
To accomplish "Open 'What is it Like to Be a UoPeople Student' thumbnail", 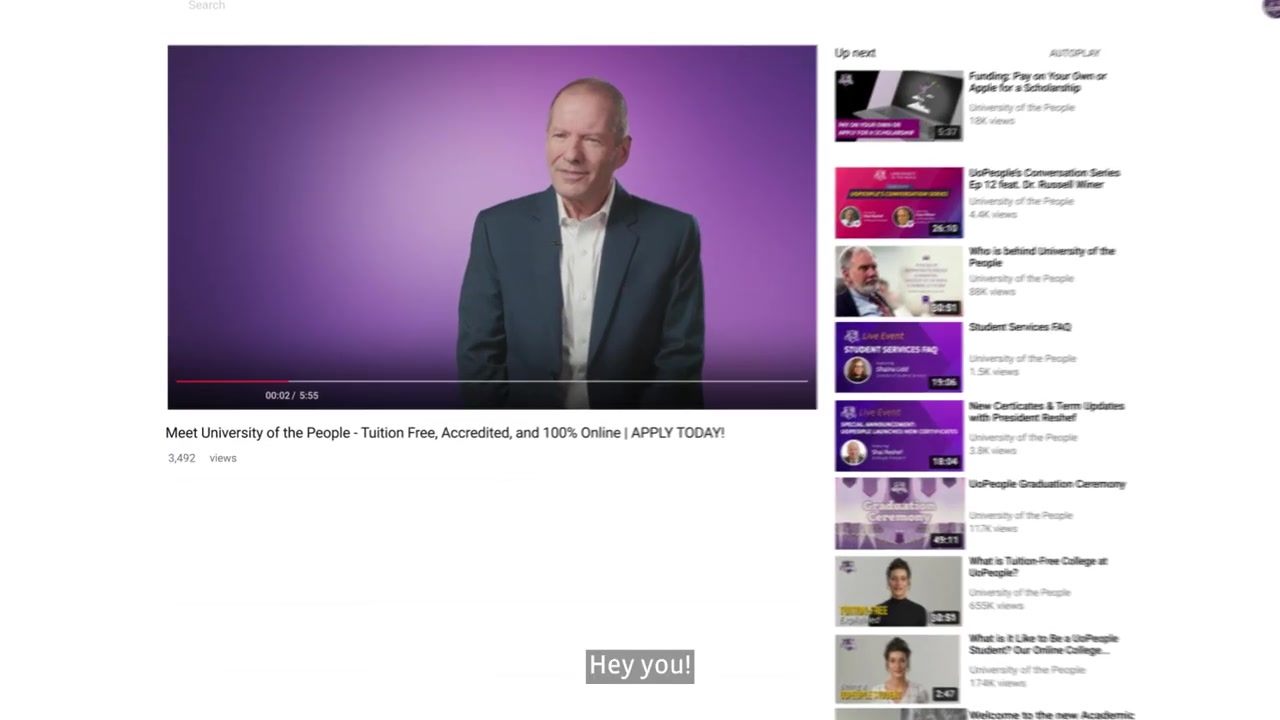I will coord(899,669).
